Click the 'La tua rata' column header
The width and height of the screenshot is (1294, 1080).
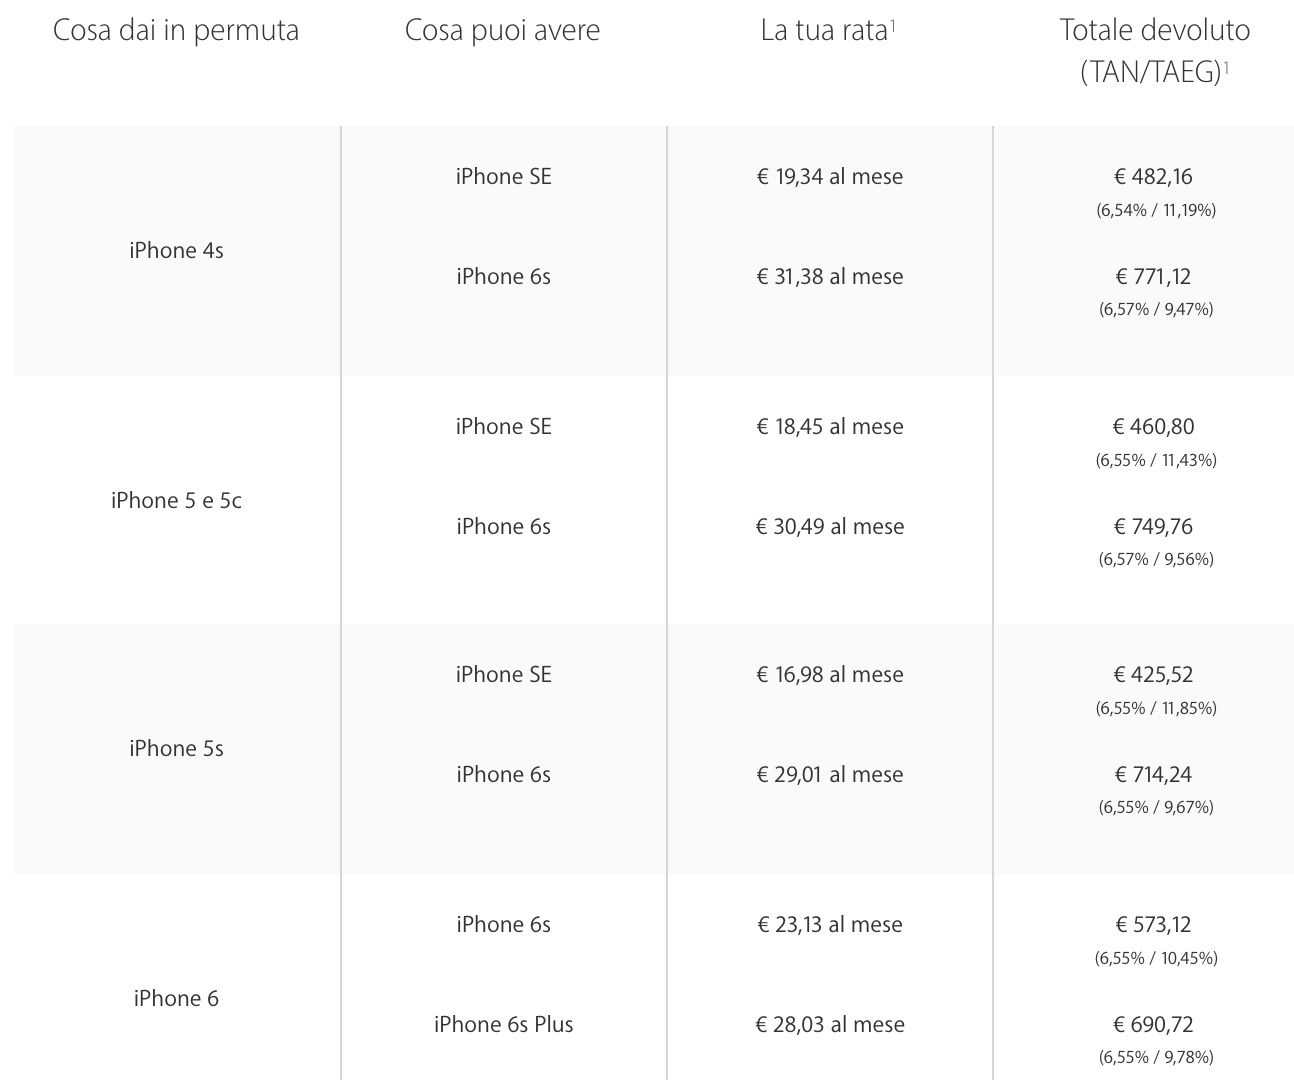pos(824,31)
